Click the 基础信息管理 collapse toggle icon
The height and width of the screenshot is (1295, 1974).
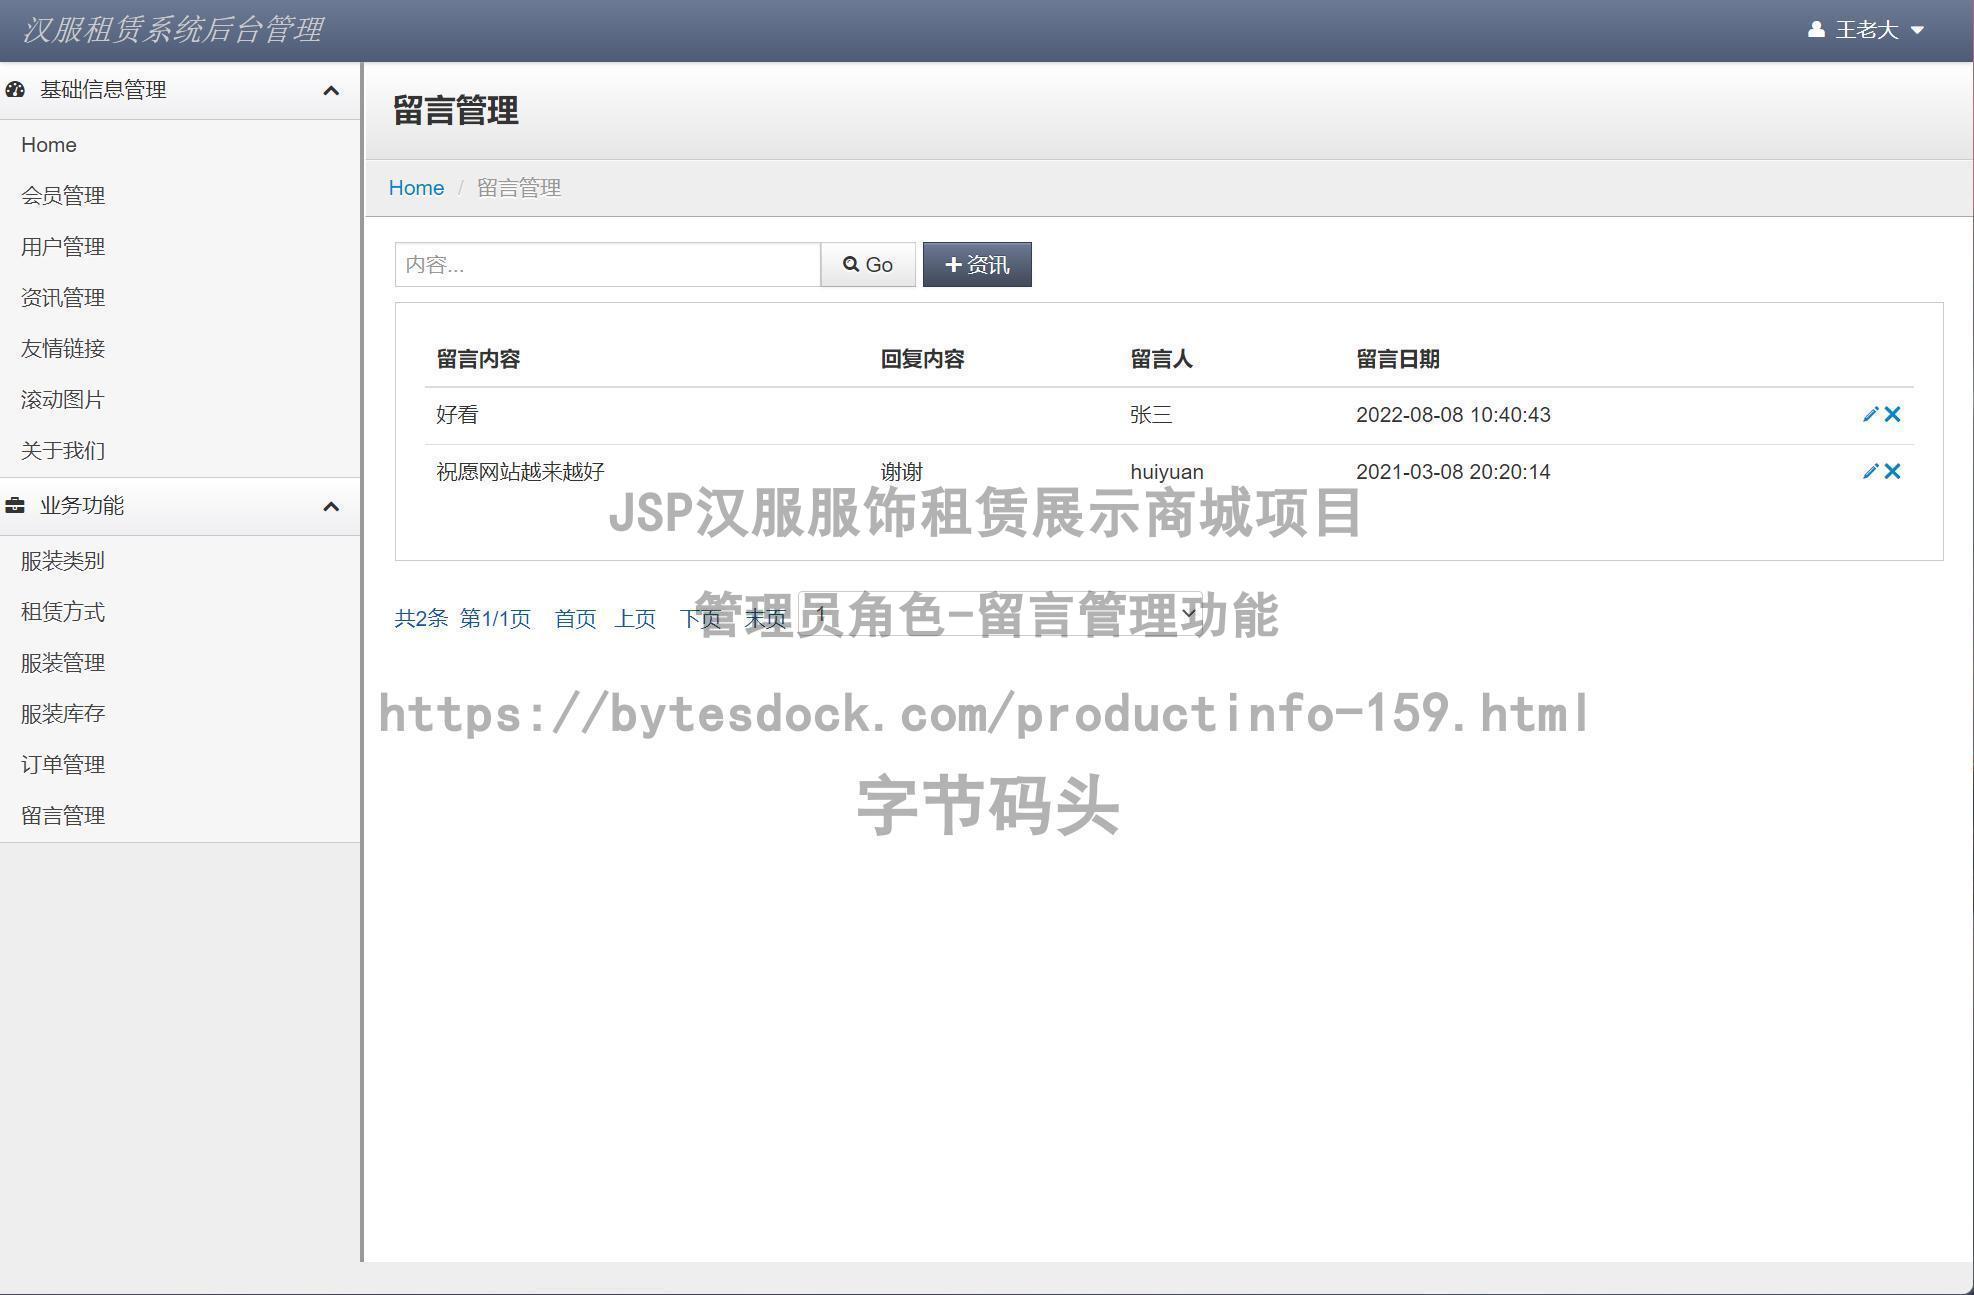coord(328,90)
